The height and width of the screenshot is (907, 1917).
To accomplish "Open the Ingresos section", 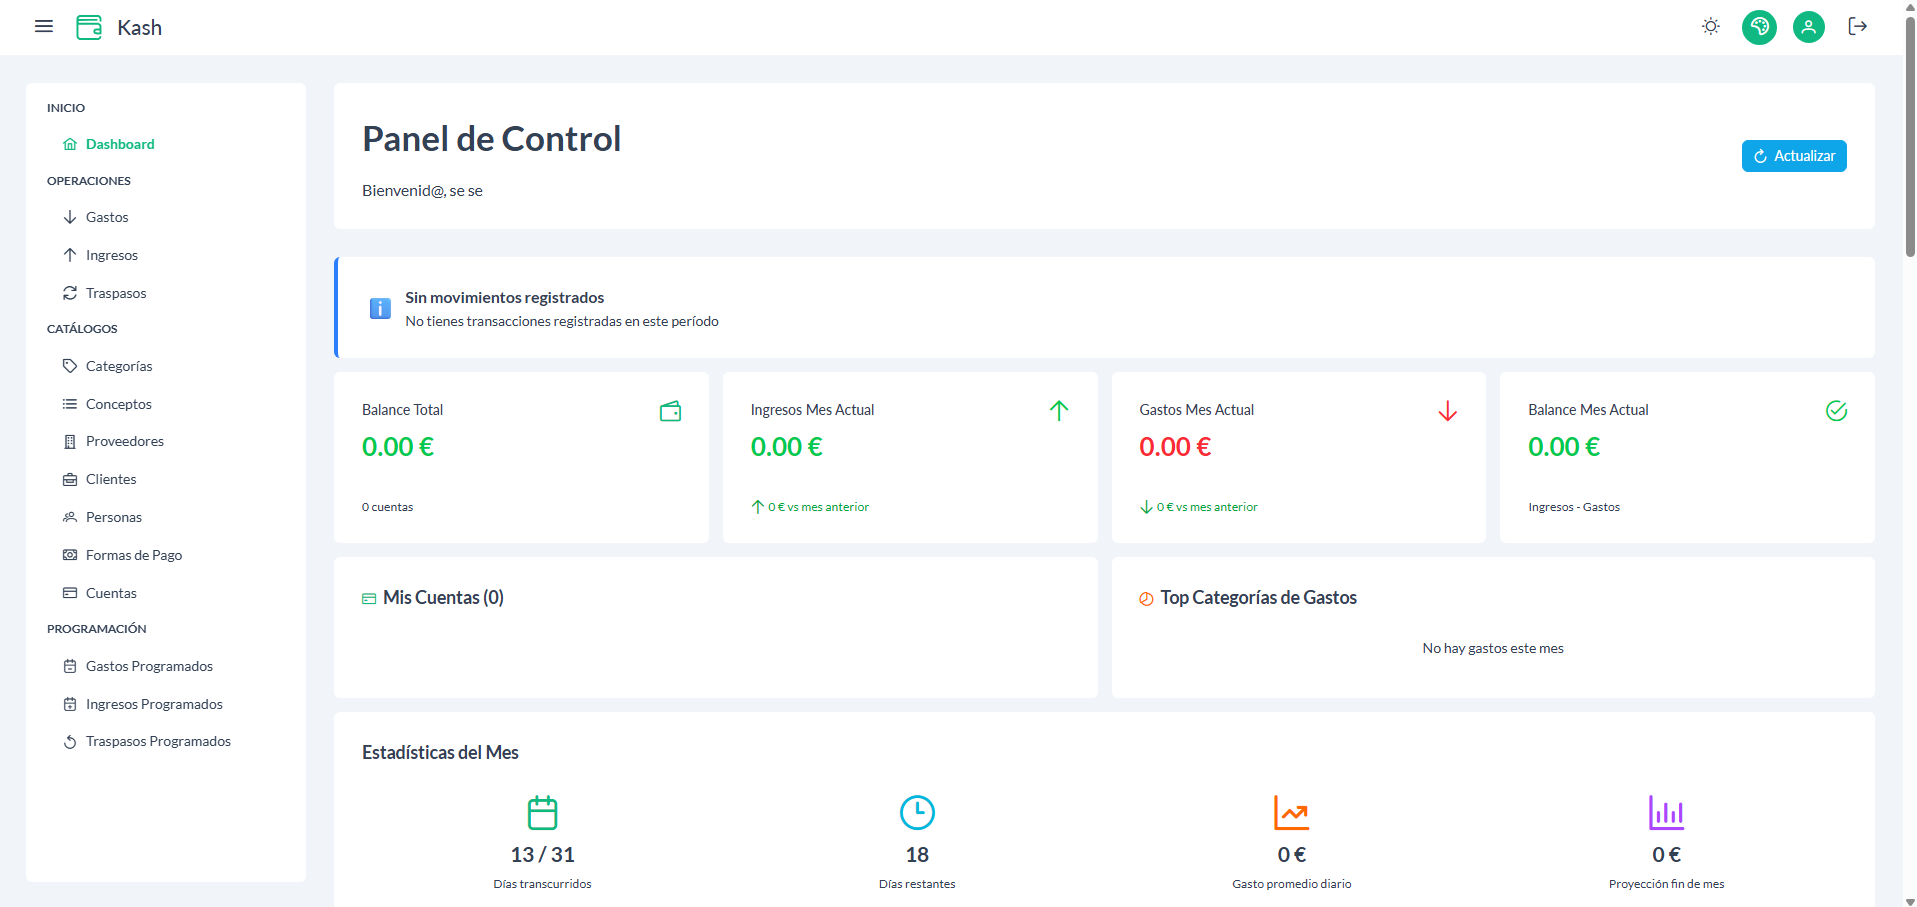I will (111, 255).
